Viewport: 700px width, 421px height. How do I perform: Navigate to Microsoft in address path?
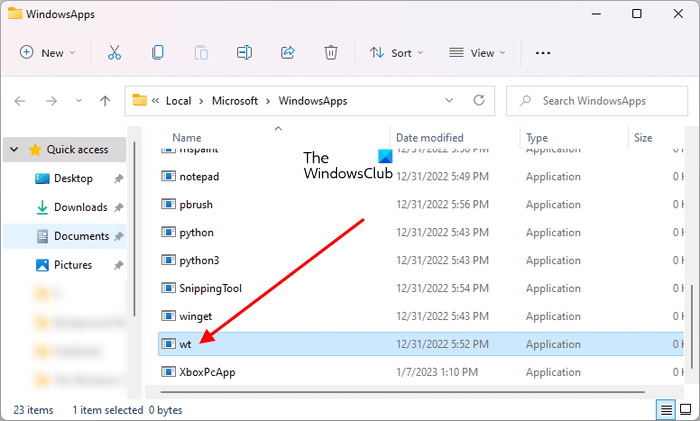point(235,101)
